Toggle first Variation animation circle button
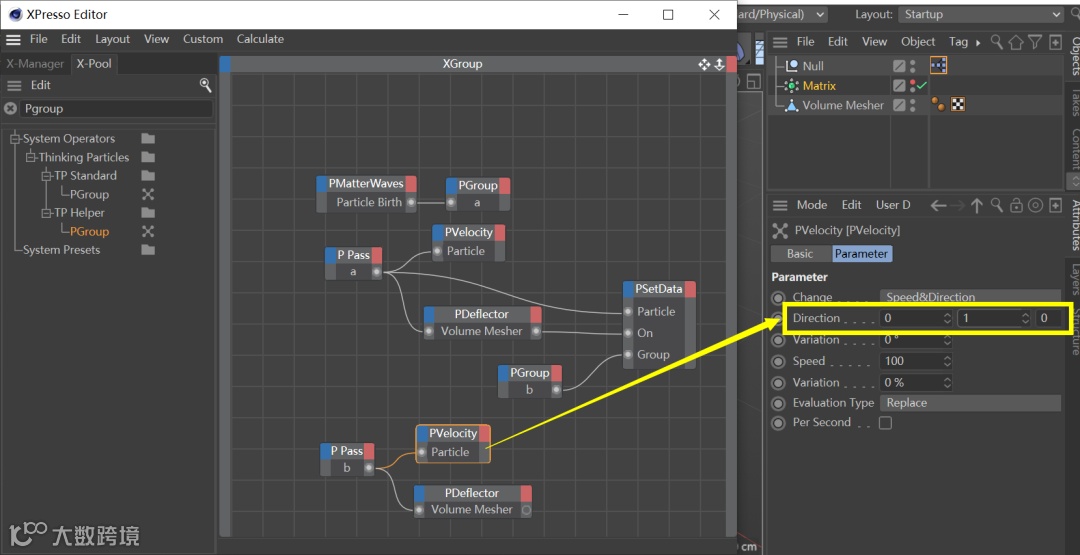The height and width of the screenshot is (555, 1080). pos(778,340)
